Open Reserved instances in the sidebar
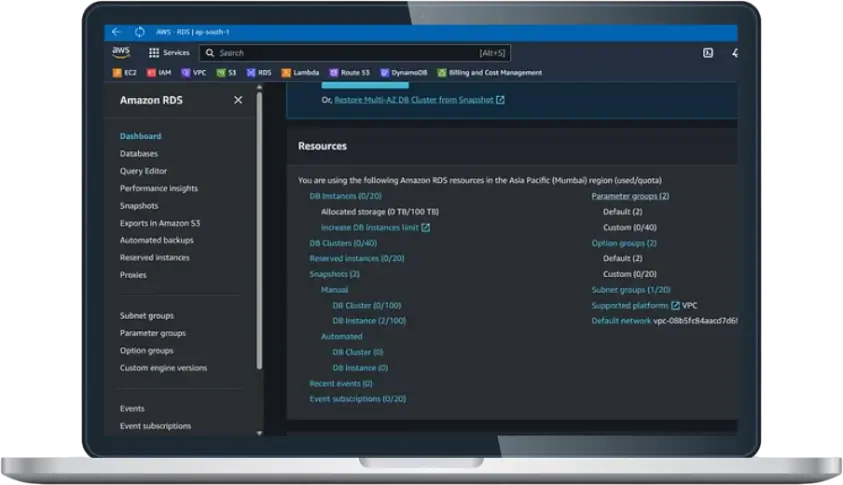Viewport: 843px width, 485px height. [x=155, y=258]
